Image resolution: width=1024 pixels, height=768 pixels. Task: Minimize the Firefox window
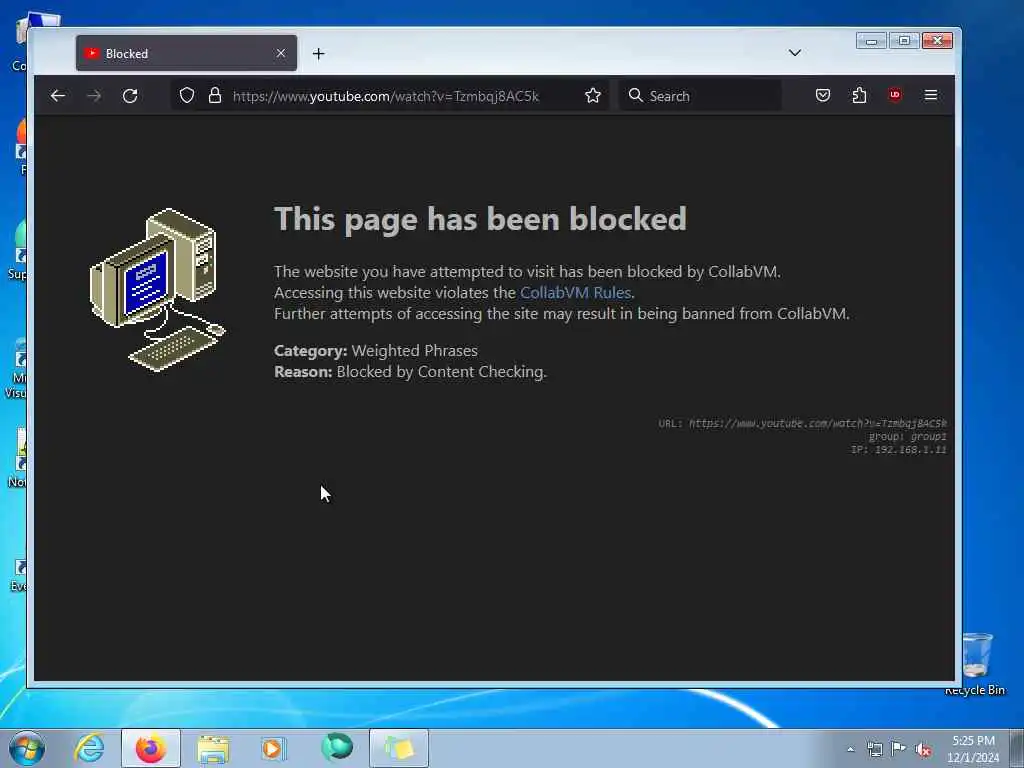tap(871, 40)
